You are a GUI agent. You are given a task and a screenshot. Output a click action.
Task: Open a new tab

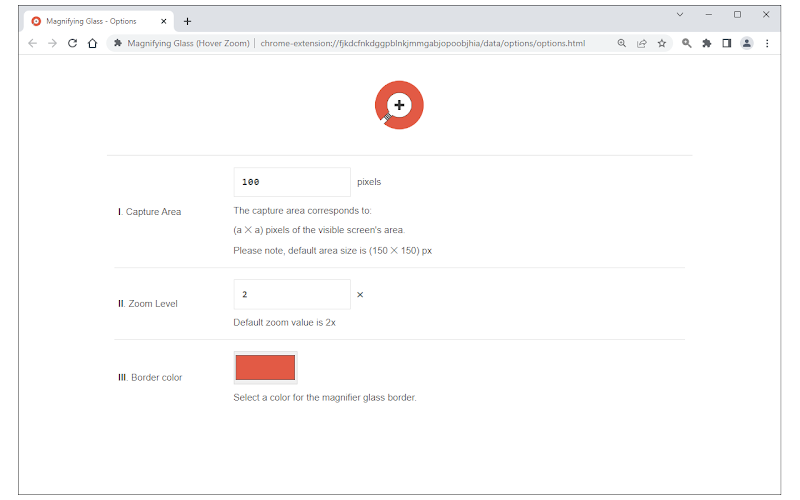[187, 21]
